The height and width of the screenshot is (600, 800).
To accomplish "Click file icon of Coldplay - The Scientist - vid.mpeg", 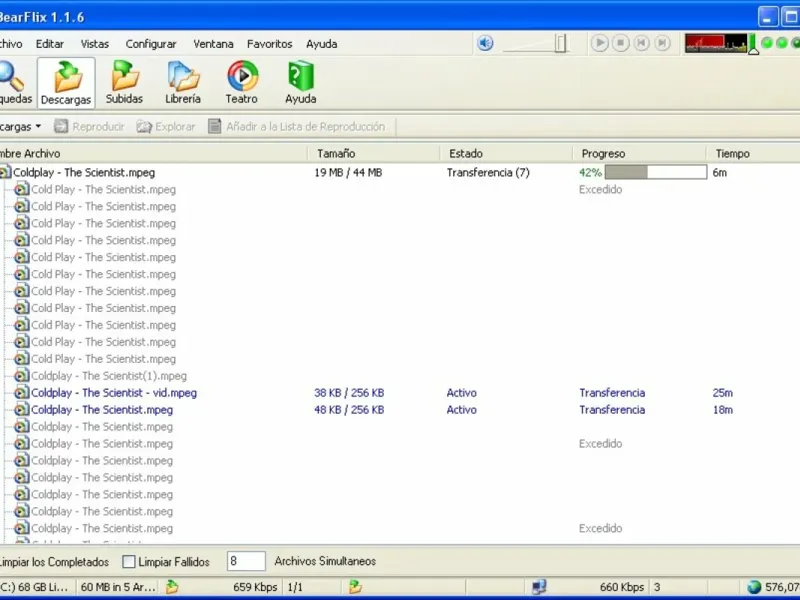I will (x=21, y=393).
